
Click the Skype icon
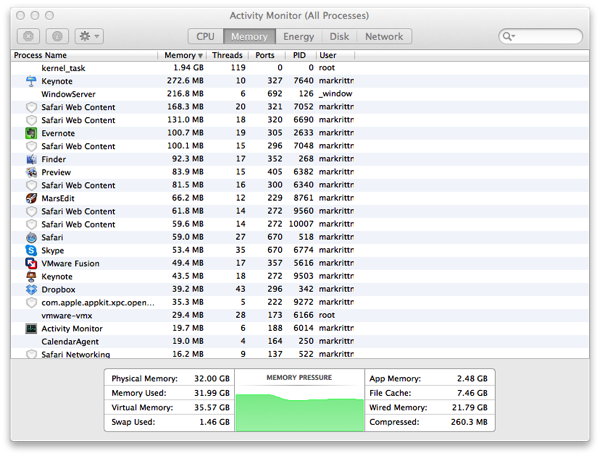[x=31, y=250]
